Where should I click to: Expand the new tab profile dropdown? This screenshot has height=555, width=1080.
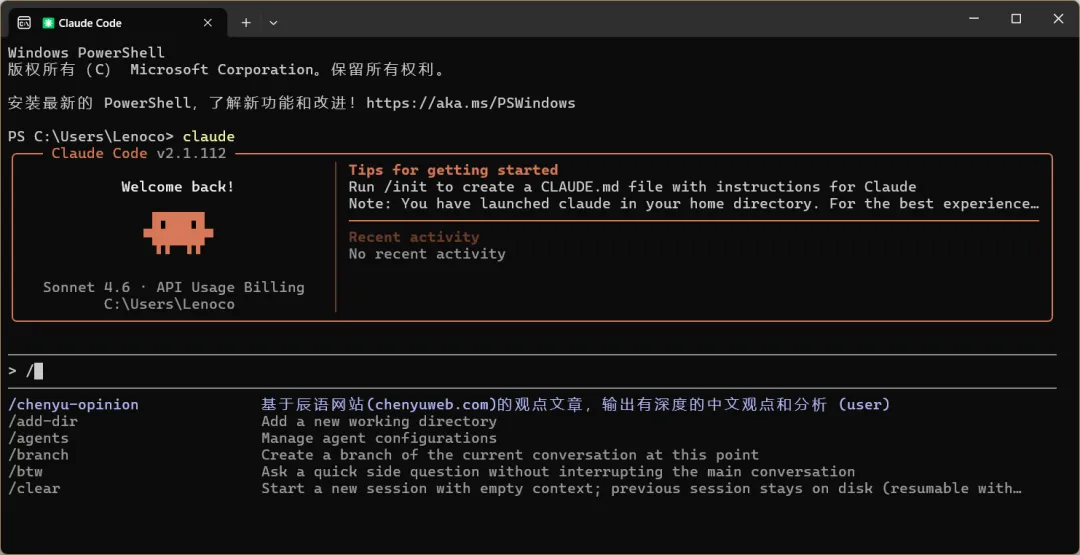tap(273, 22)
